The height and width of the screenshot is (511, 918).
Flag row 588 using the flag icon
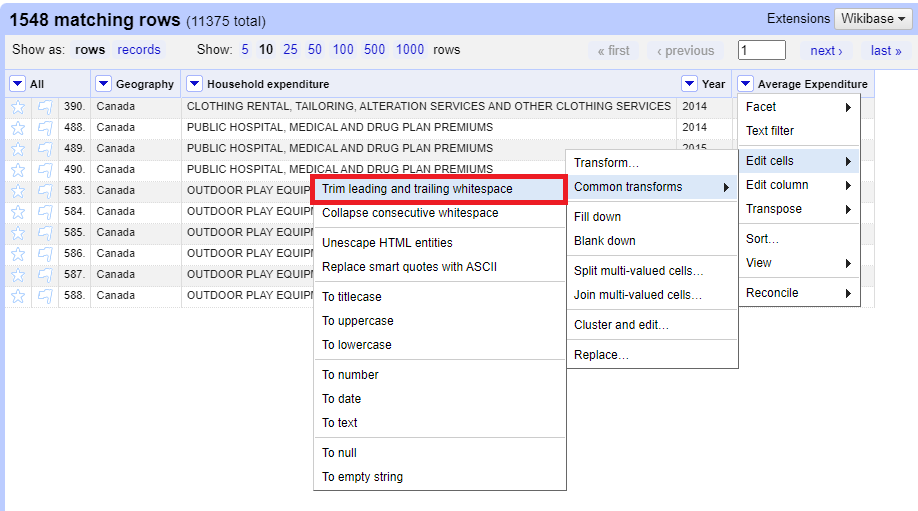[45, 296]
